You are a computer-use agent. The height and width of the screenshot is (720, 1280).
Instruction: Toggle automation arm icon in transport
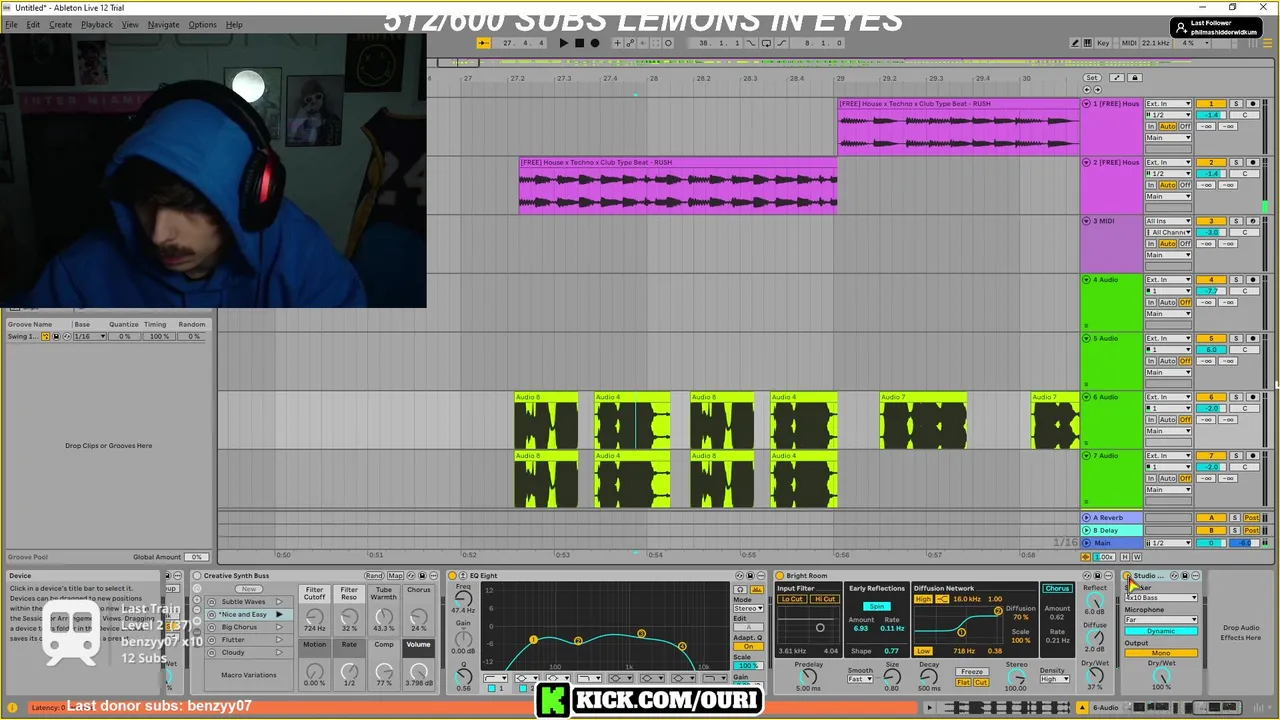(x=630, y=43)
